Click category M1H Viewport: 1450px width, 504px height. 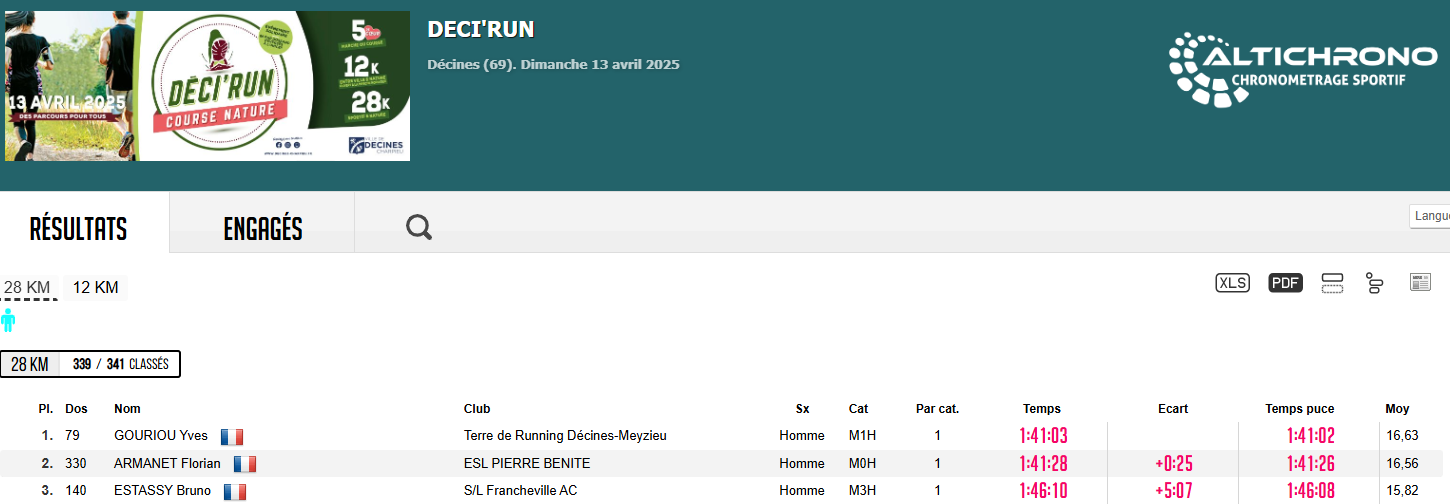[862, 436]
